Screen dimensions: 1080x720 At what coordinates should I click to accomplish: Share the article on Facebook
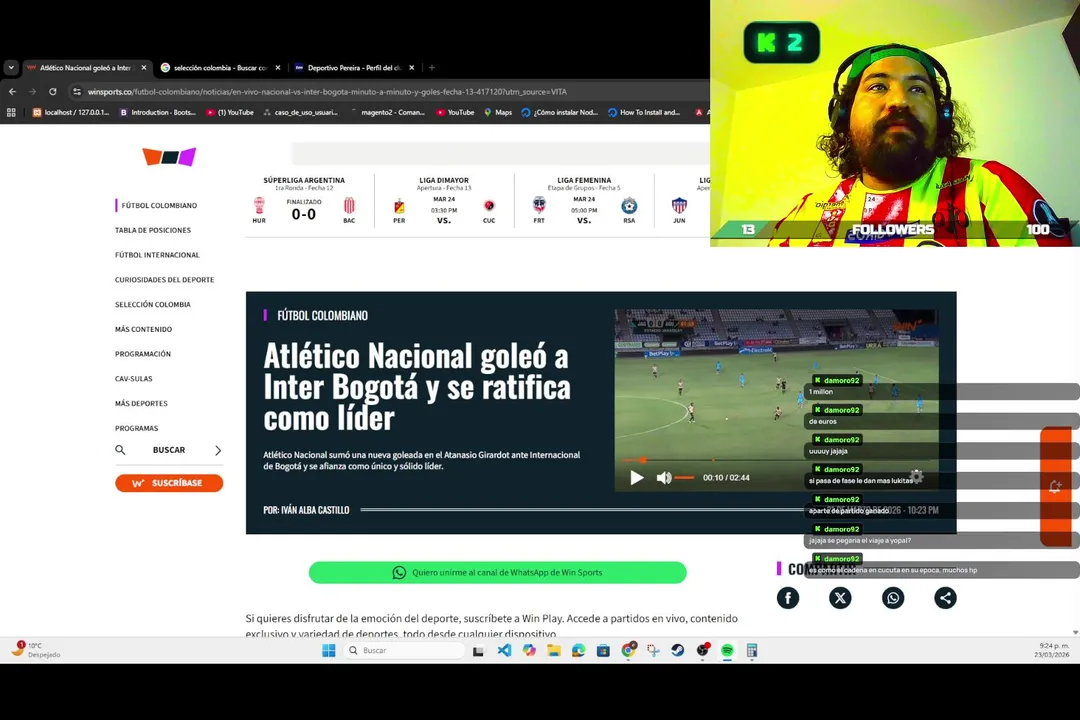click(x=788, y=598)
